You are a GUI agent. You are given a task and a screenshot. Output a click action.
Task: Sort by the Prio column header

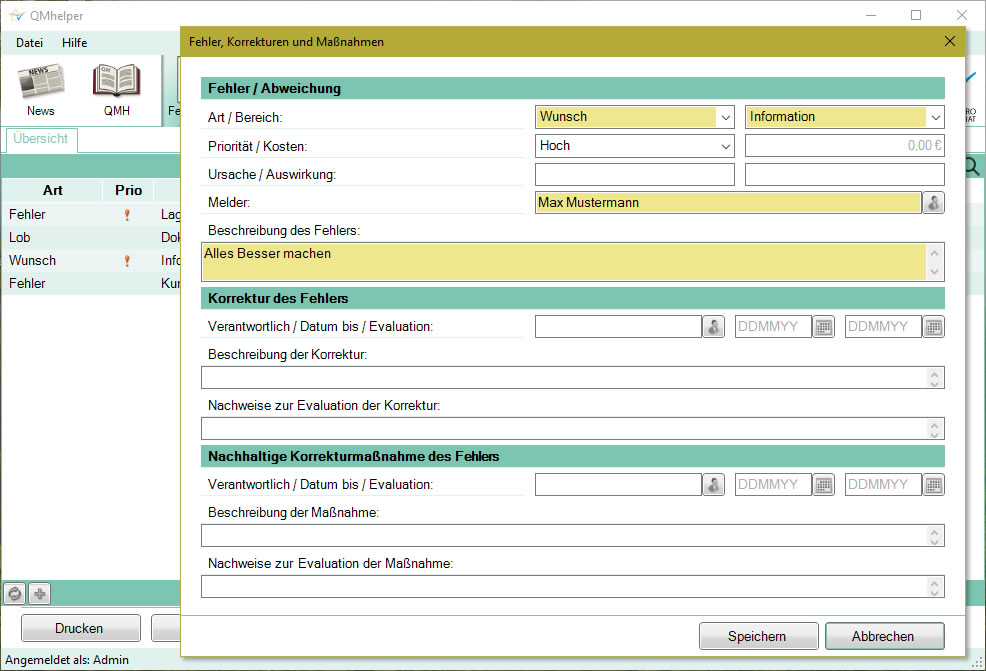(x=128, y=191)
